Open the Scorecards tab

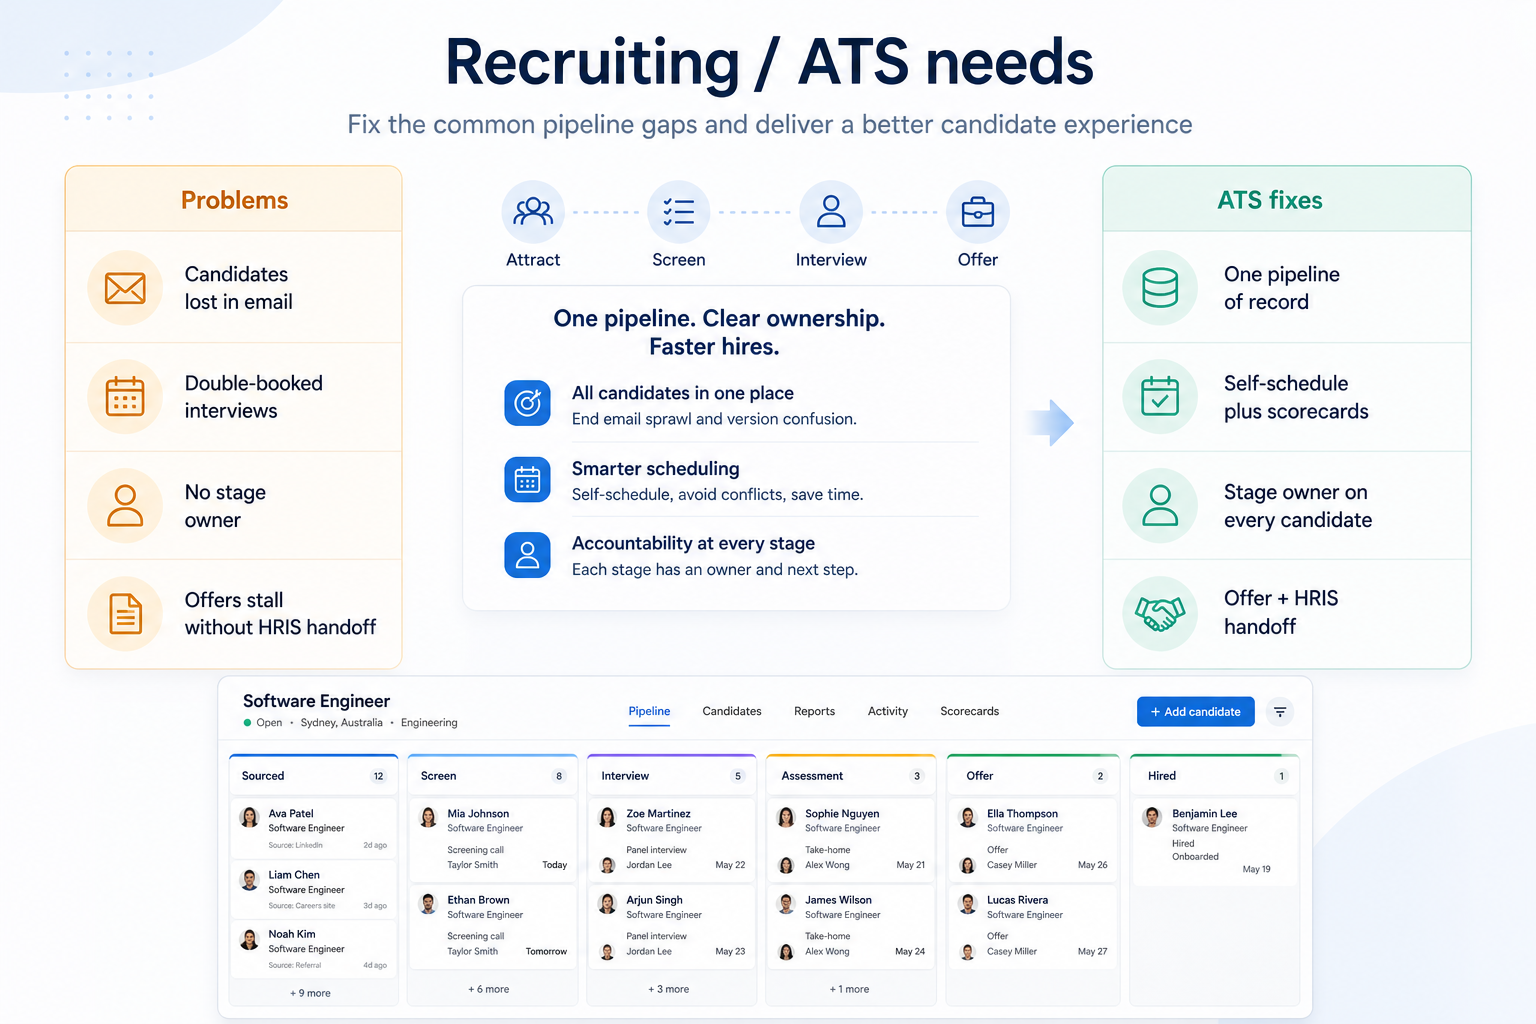(x=969, y=711)
